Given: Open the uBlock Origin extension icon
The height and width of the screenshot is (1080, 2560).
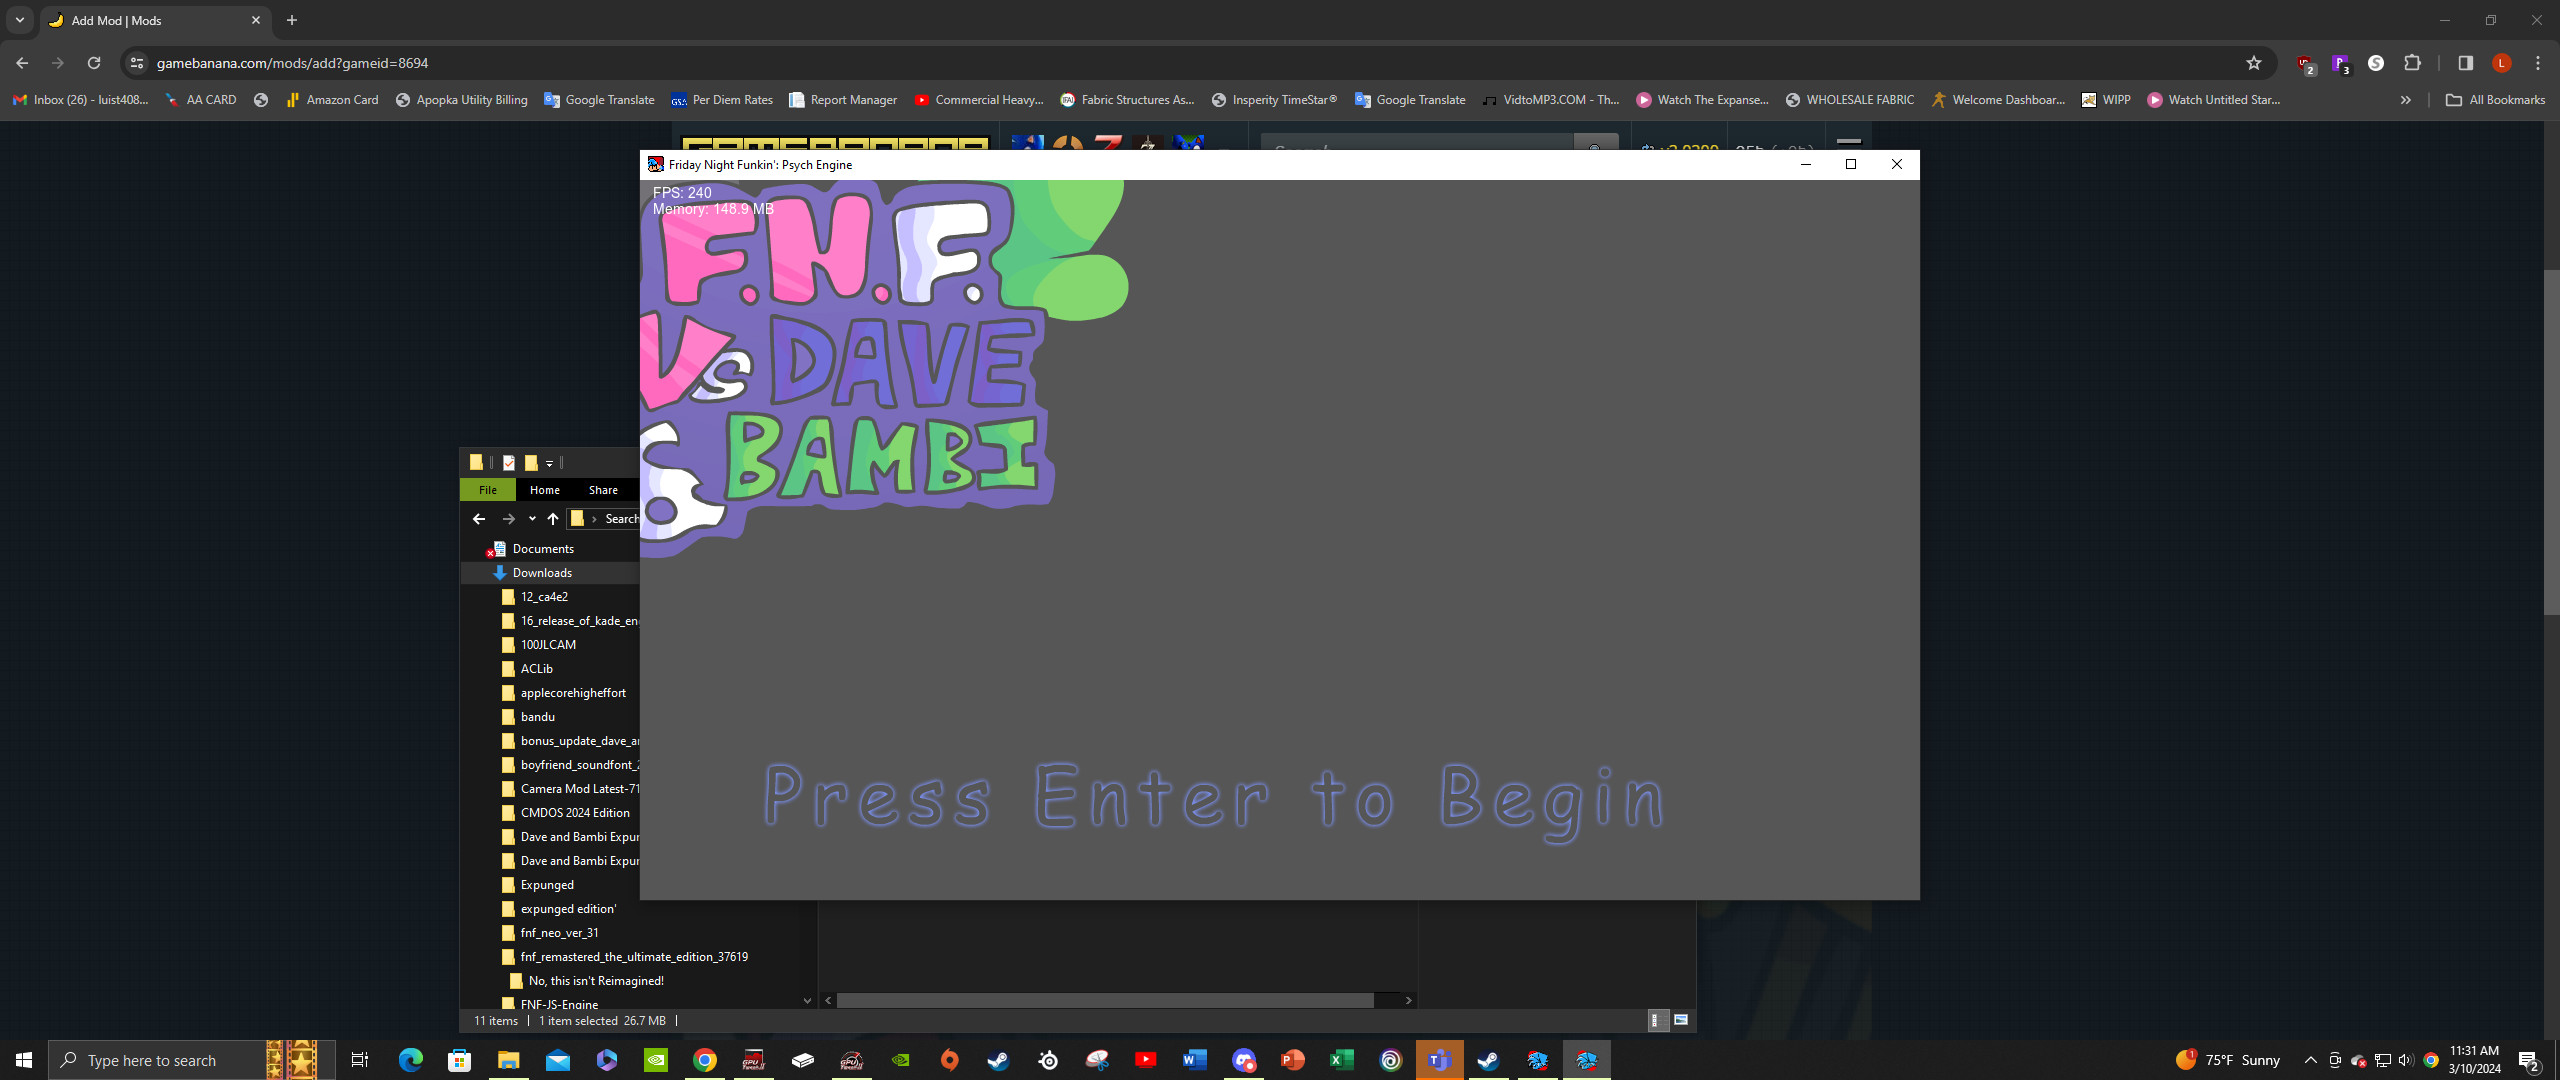Looking at the screenshot, I should click(2305, 64).
